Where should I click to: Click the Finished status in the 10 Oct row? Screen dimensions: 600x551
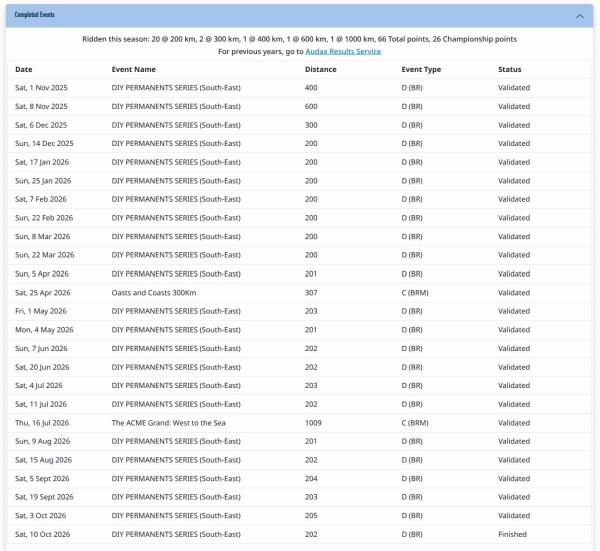point(512,535)
